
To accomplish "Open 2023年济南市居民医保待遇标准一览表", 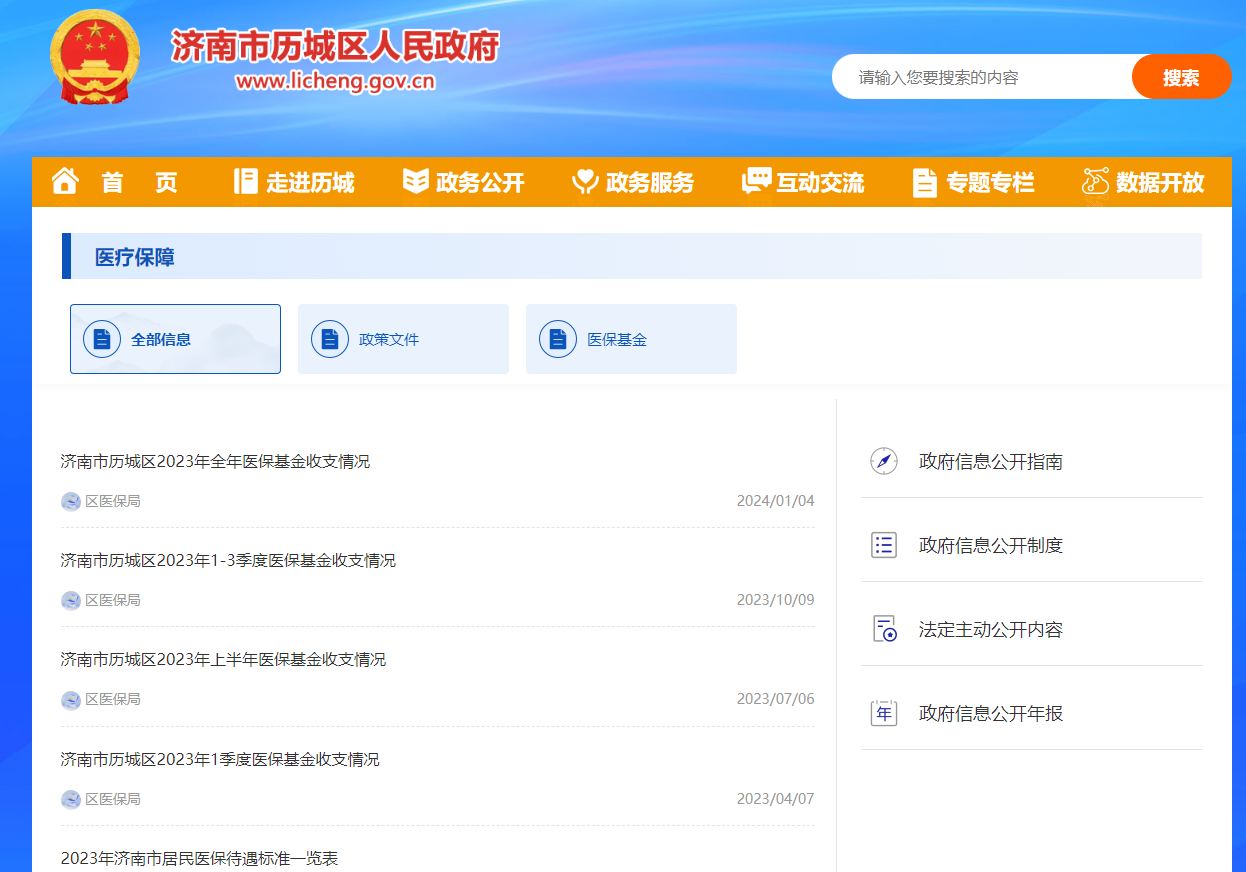I will pyautogui.click(x=199, y=858).
